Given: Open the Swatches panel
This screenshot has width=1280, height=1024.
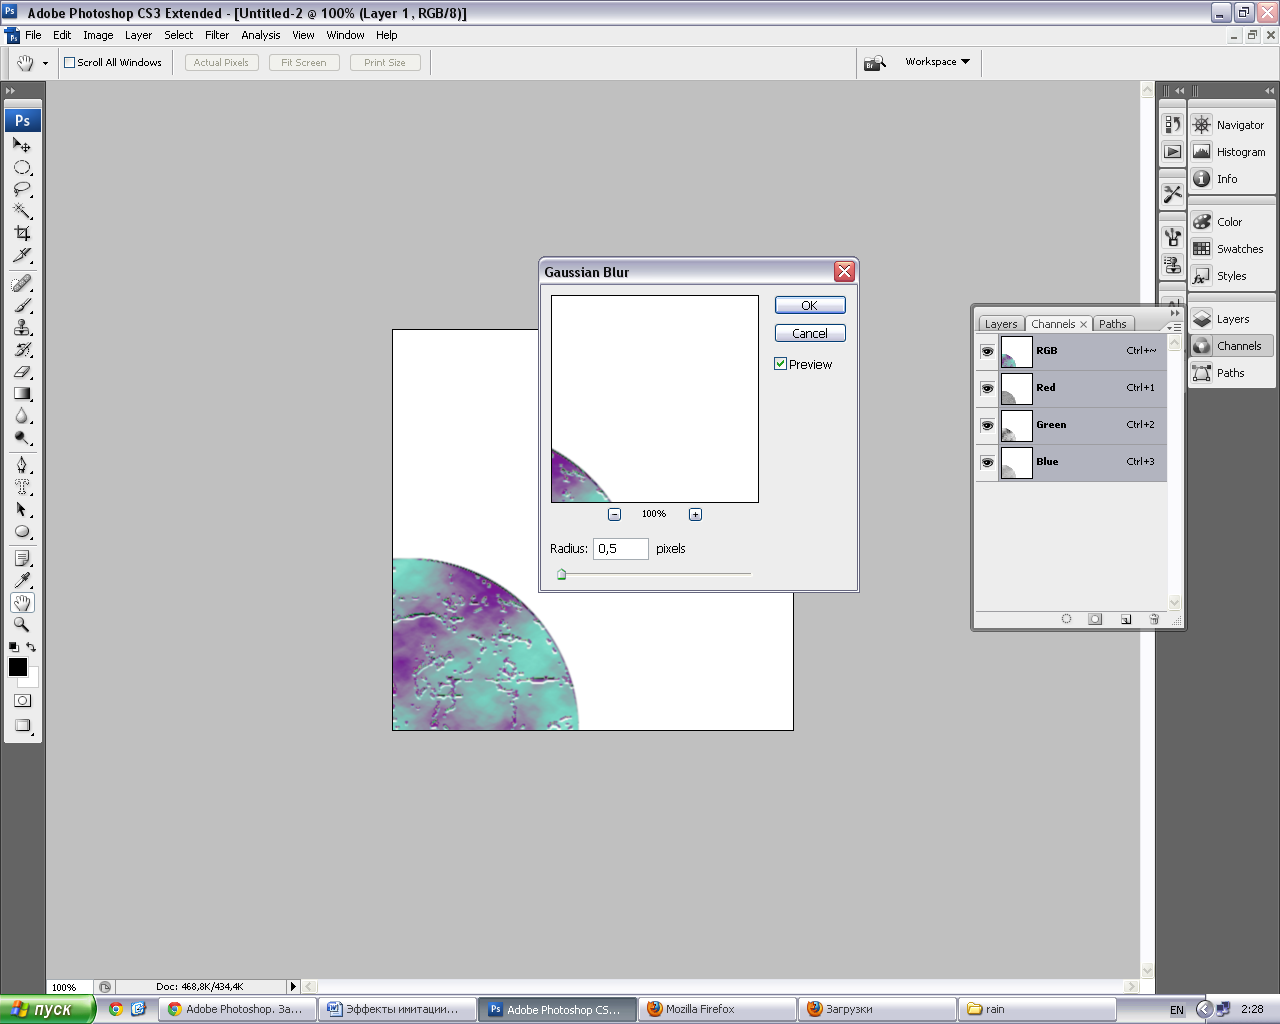Looking at the screenshot, I should click(1231, 249).
